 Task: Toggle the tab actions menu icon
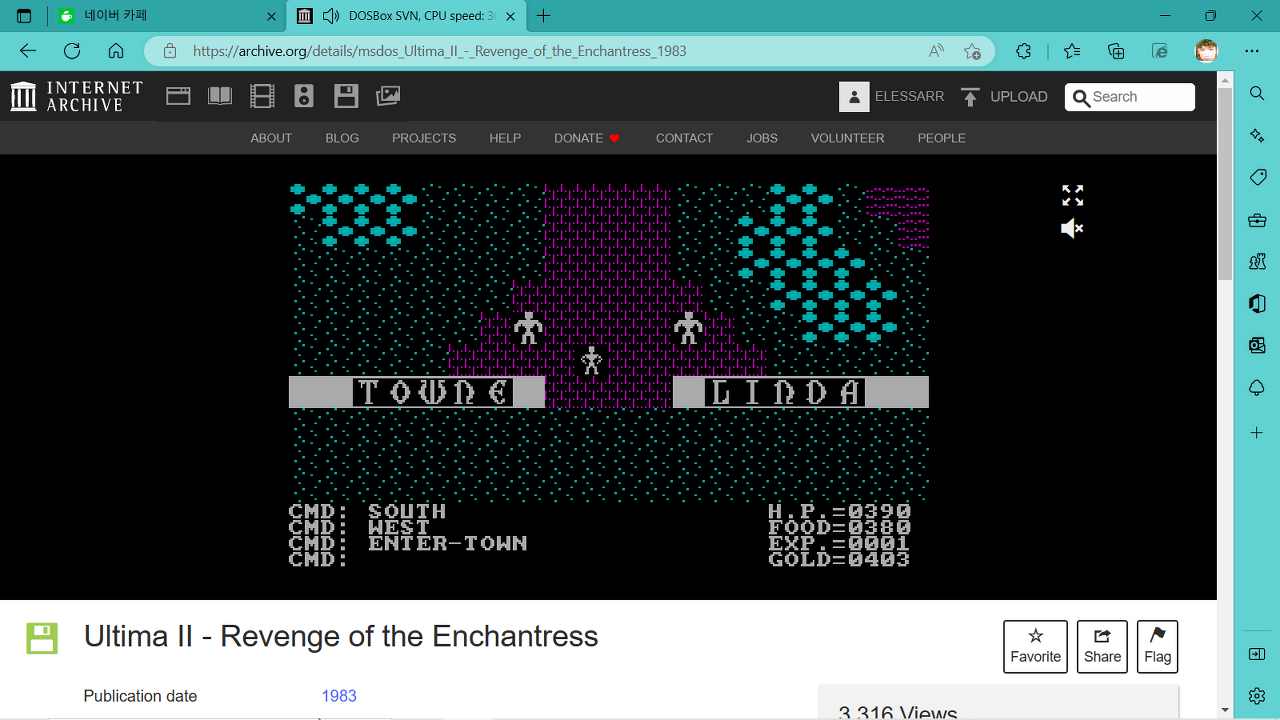[24, 16]
